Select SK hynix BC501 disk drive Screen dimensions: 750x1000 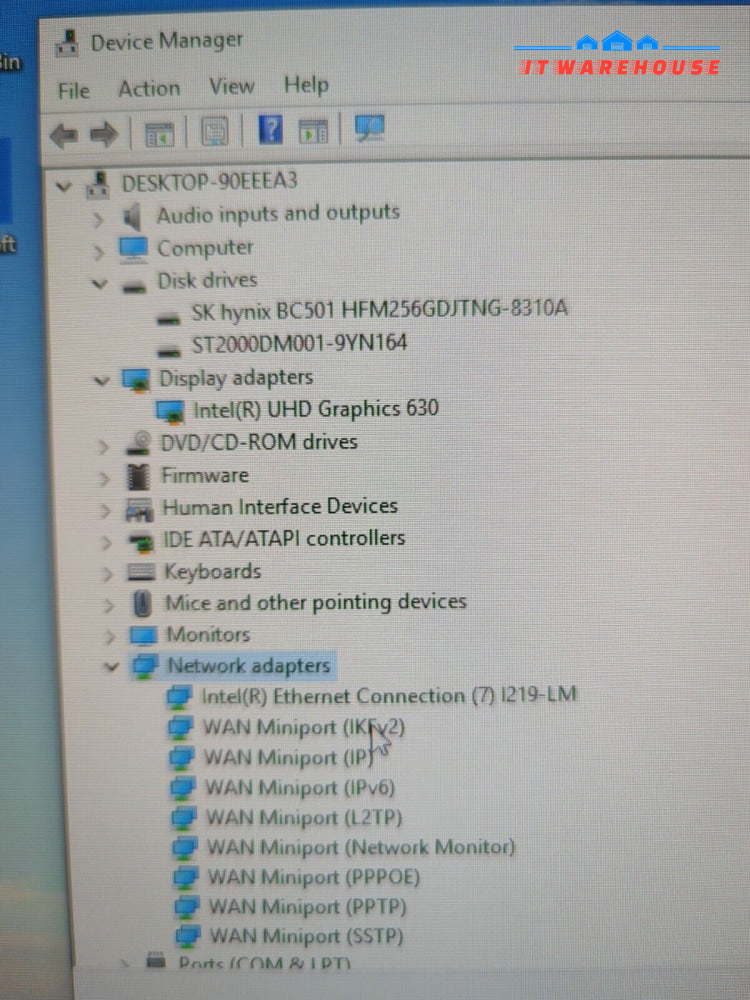pos(378,309)
